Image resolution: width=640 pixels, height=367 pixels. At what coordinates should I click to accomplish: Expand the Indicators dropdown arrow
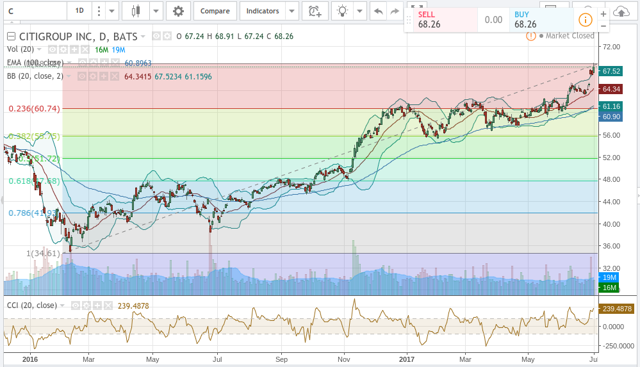click(x=292, y=11)
